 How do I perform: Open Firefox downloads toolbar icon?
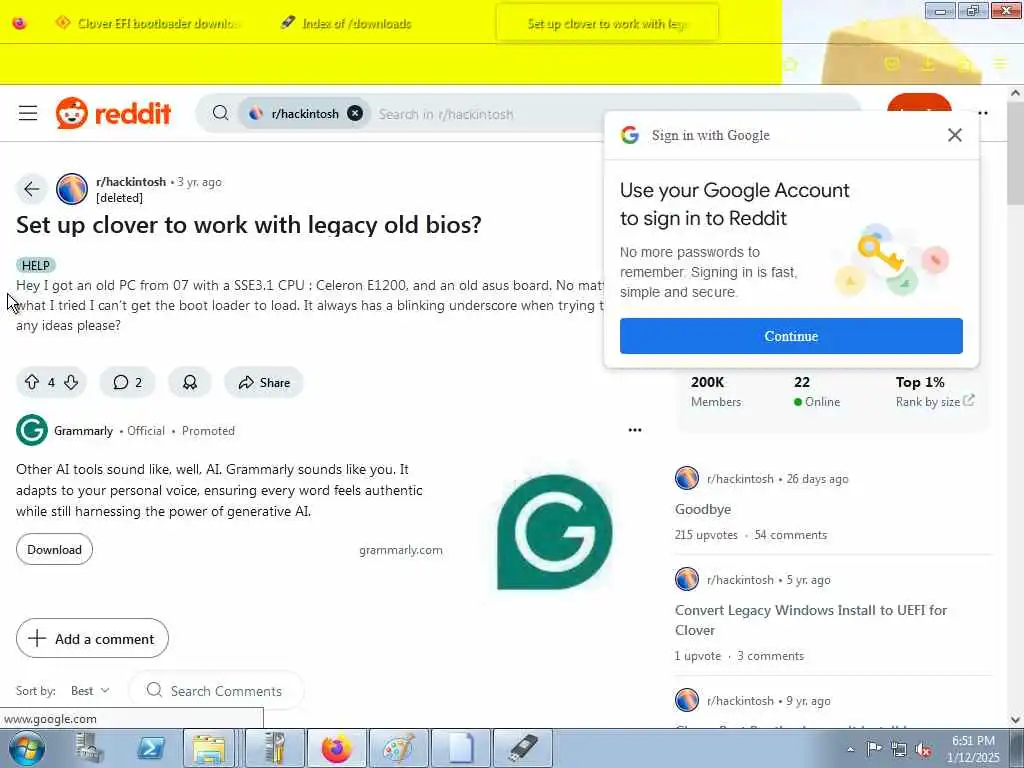pyautogui.click(x=928, y=64)
